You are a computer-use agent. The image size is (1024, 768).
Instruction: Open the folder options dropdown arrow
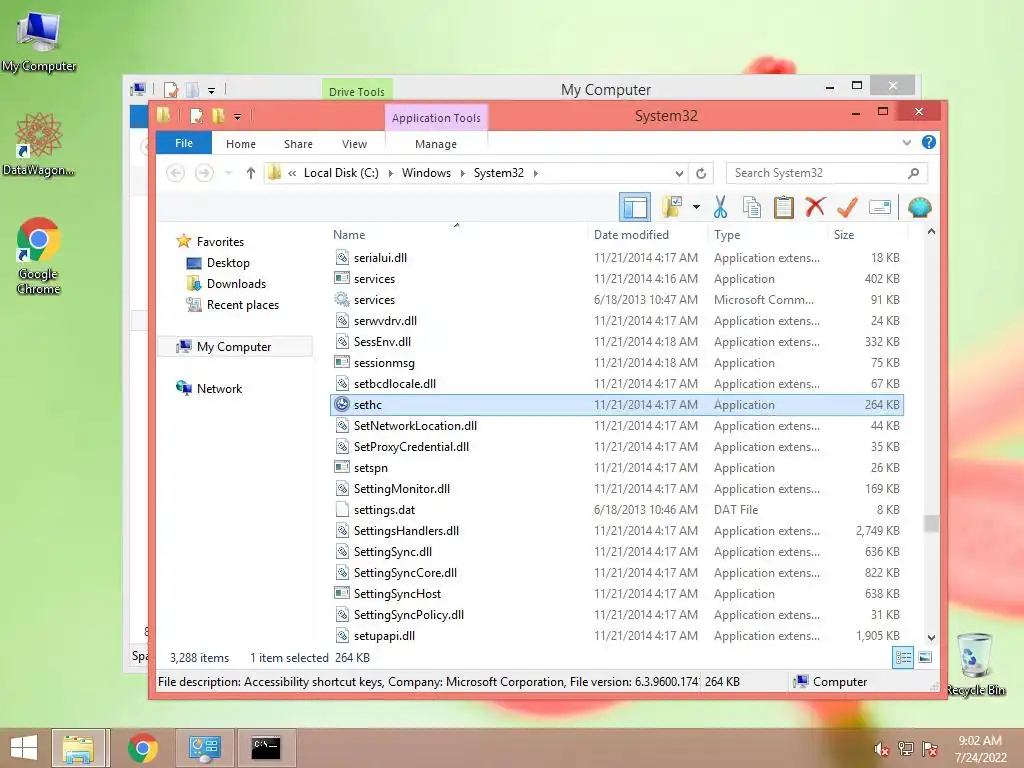tap(696, 208)
